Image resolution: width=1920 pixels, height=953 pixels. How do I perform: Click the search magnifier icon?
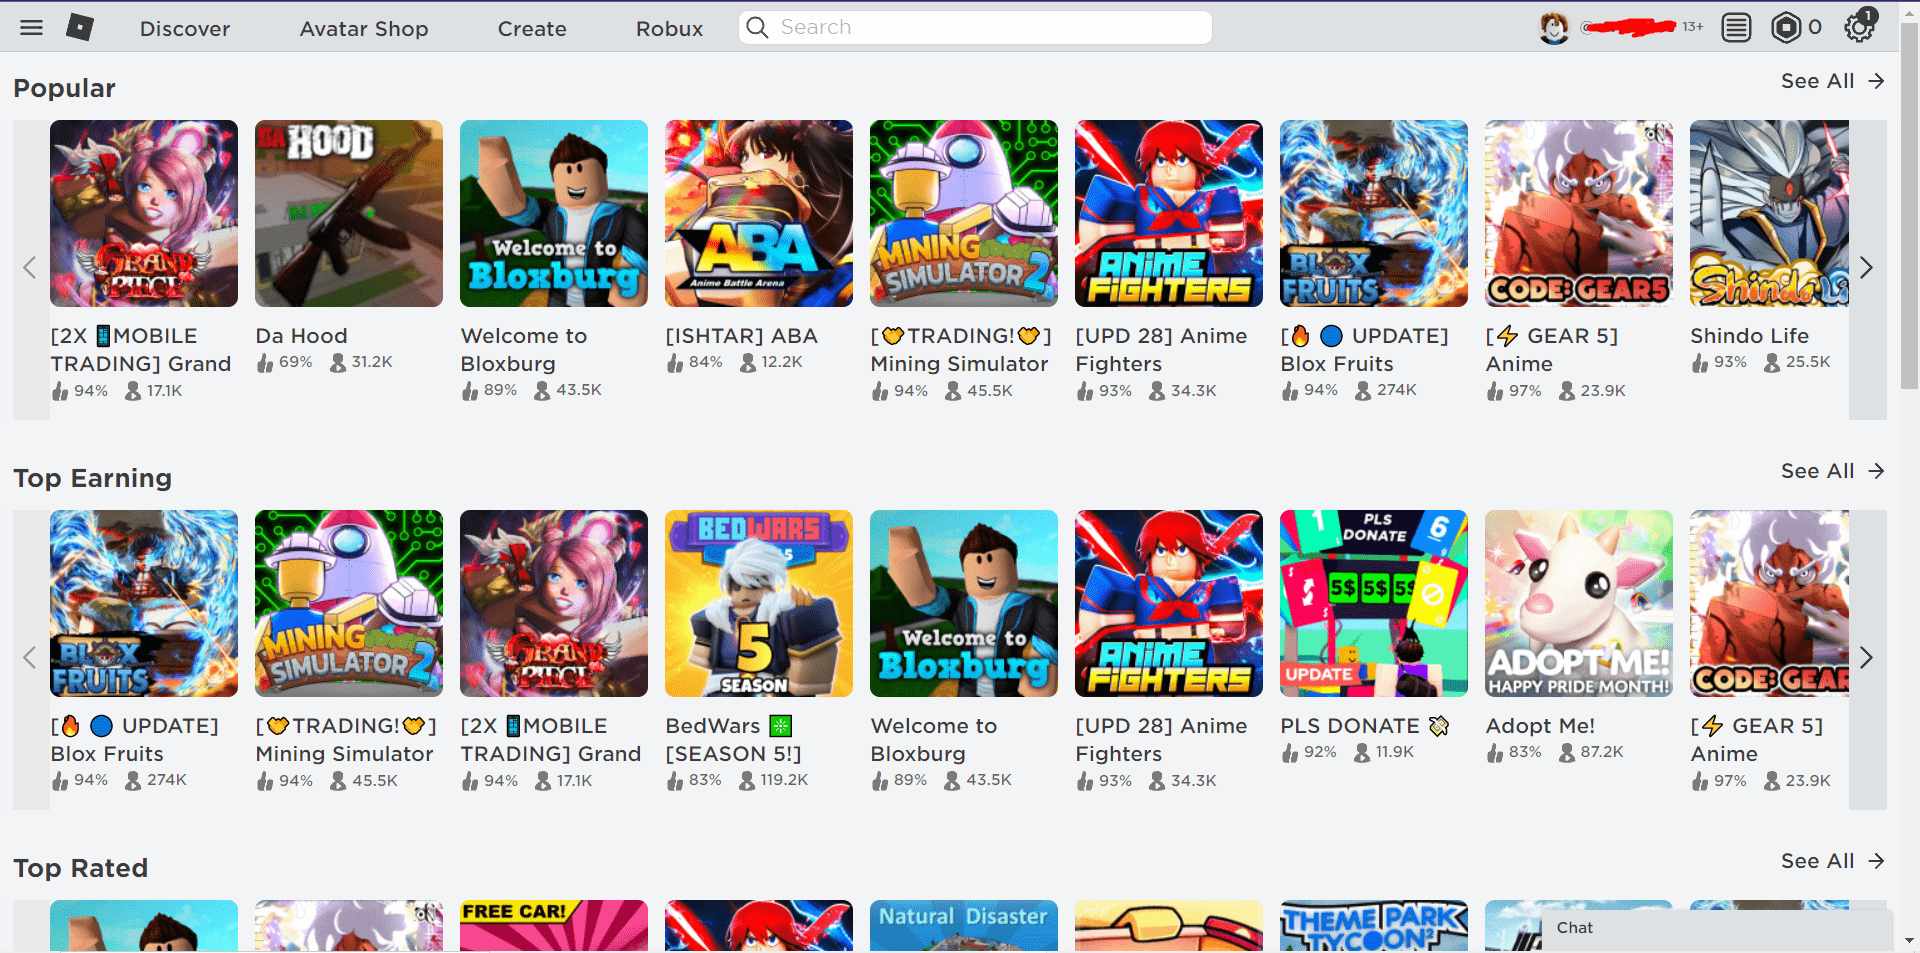[758, 27]
